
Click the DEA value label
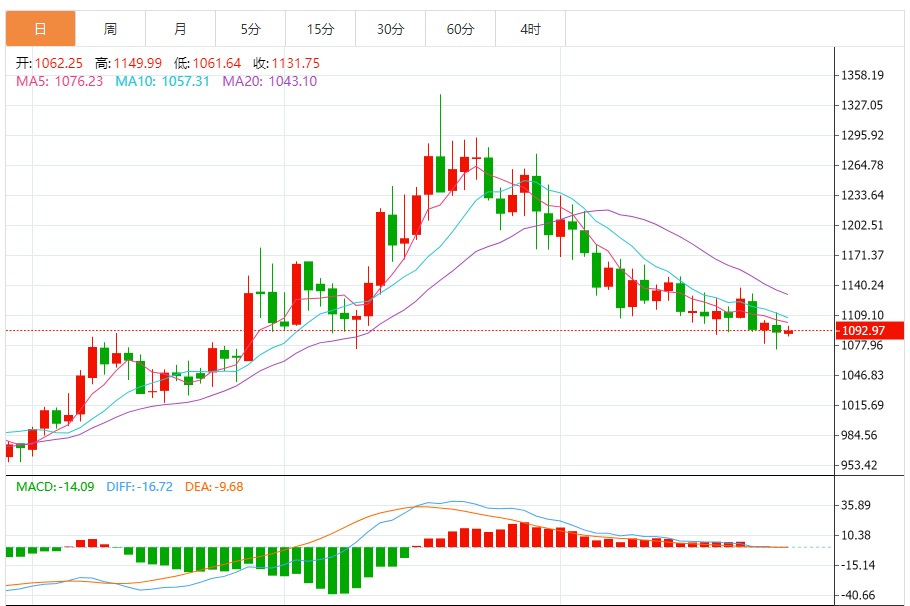(214, 486)
